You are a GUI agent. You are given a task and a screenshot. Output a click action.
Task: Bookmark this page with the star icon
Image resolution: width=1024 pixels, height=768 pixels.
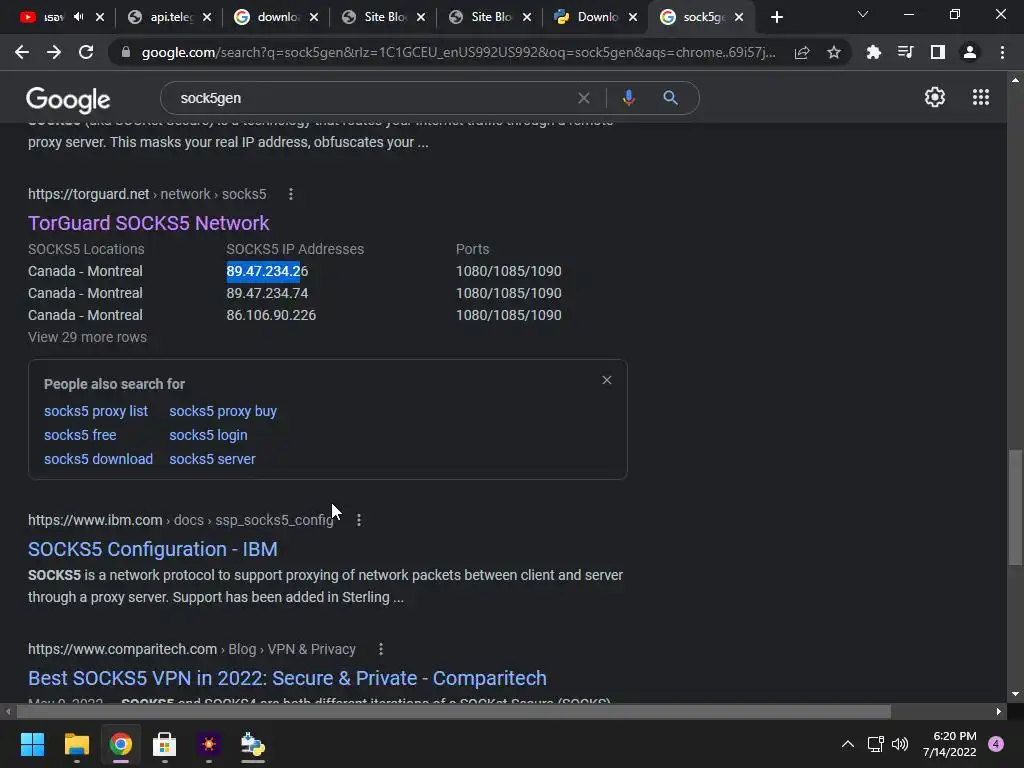pyautogui.click(x=834, y=52)
